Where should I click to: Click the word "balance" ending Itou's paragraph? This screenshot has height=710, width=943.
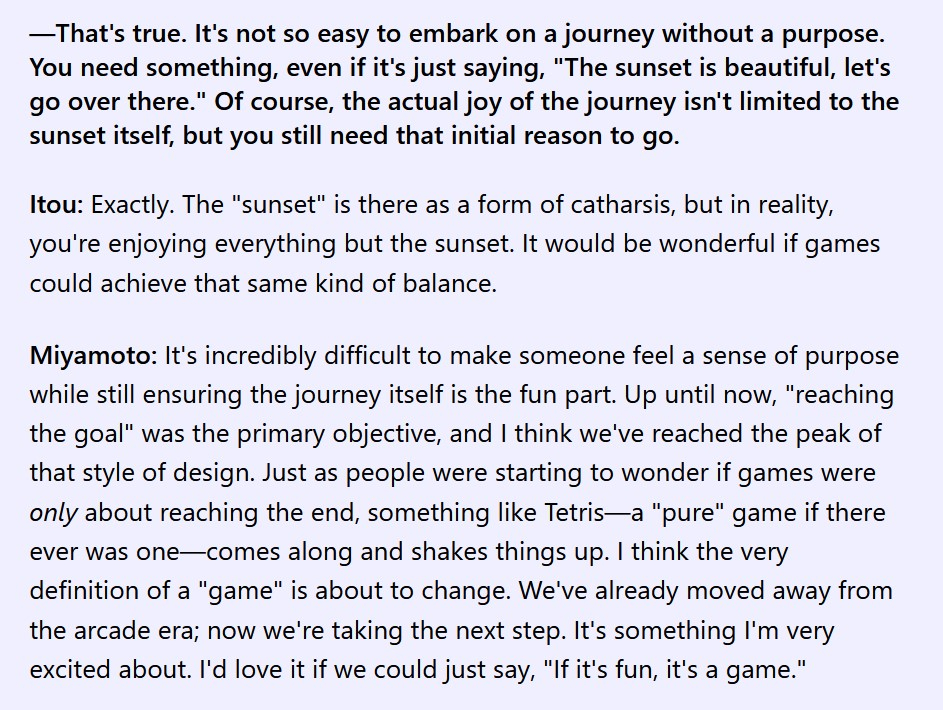[453, 284]
